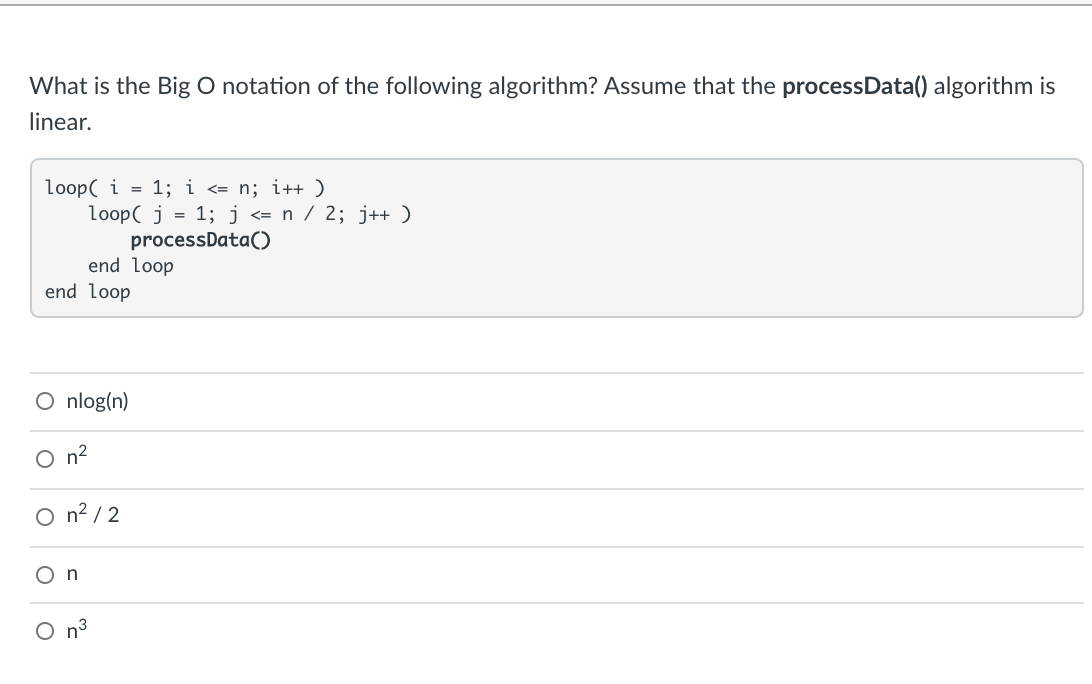Click the n² option label
Screen dimensions: 1092x684
74,457
